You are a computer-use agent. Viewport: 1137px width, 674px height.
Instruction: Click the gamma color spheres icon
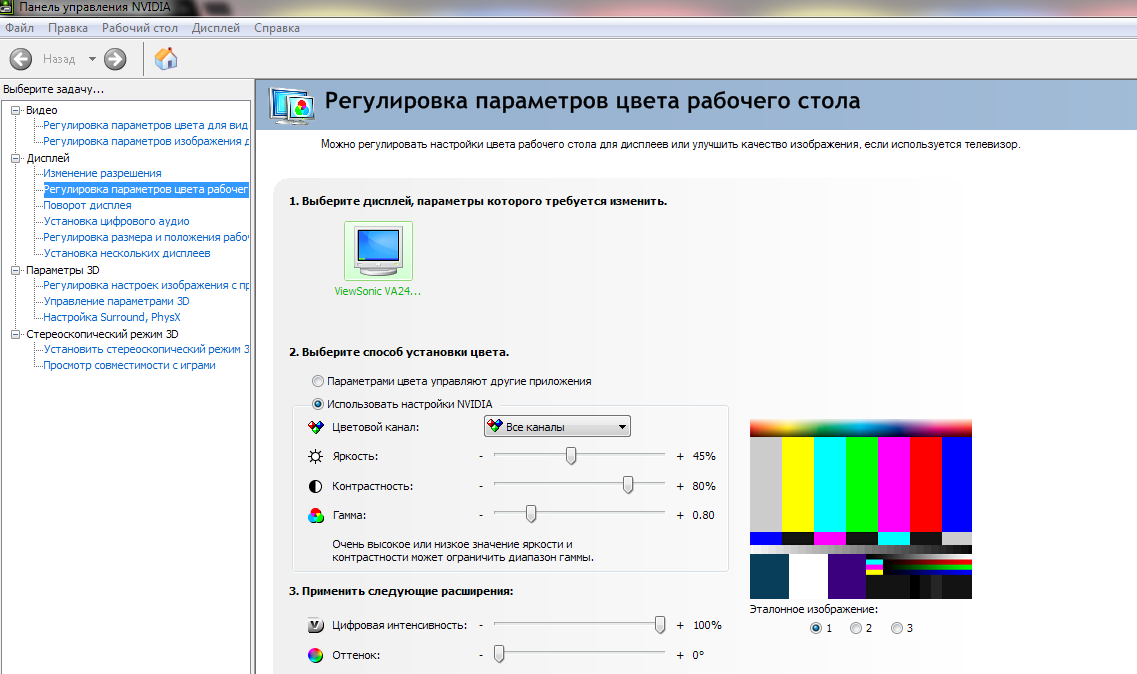(x=315, y=516)
